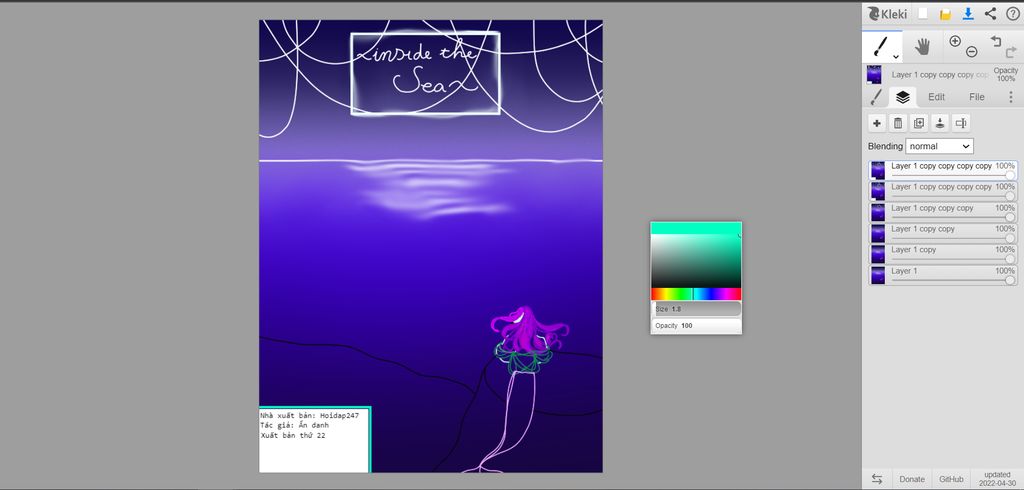Select the brush tool
This screenshot has width=1024, height=490.
click(881, 46)
